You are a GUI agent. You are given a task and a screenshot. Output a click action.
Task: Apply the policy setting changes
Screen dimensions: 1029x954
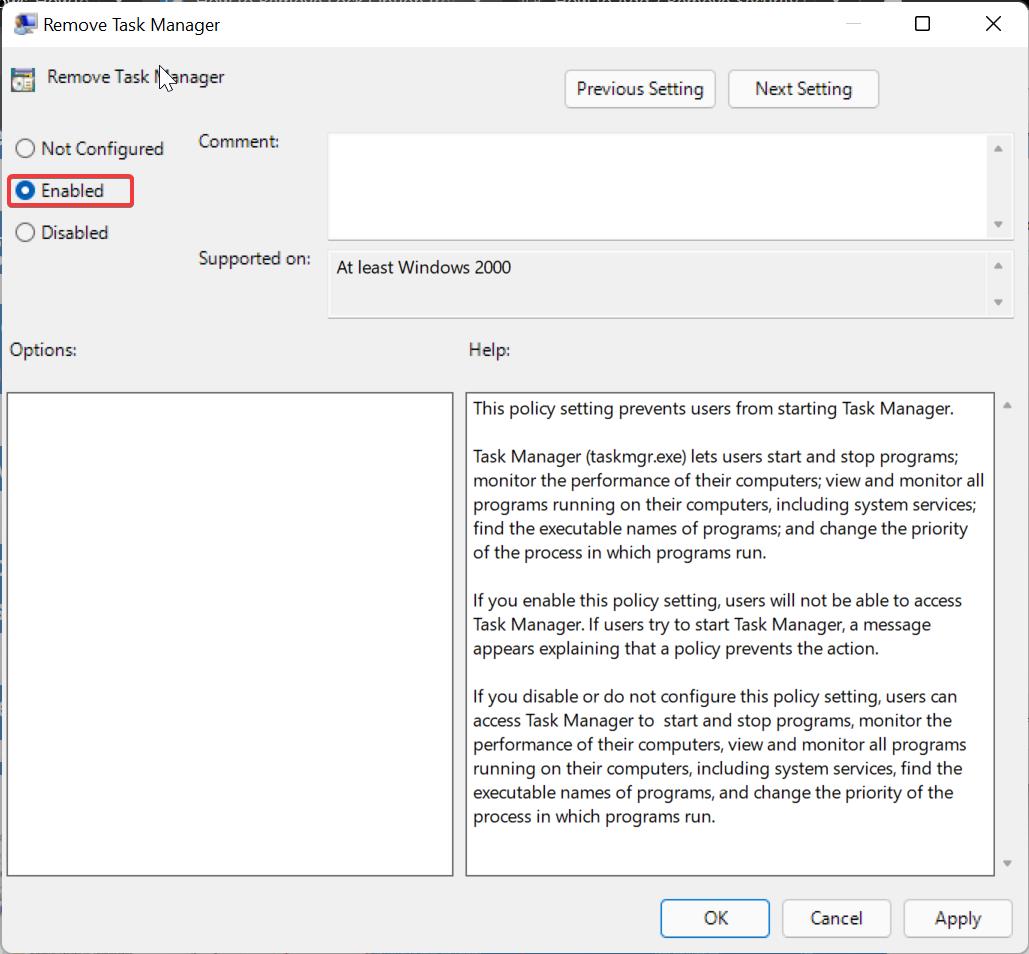point(957,918)
